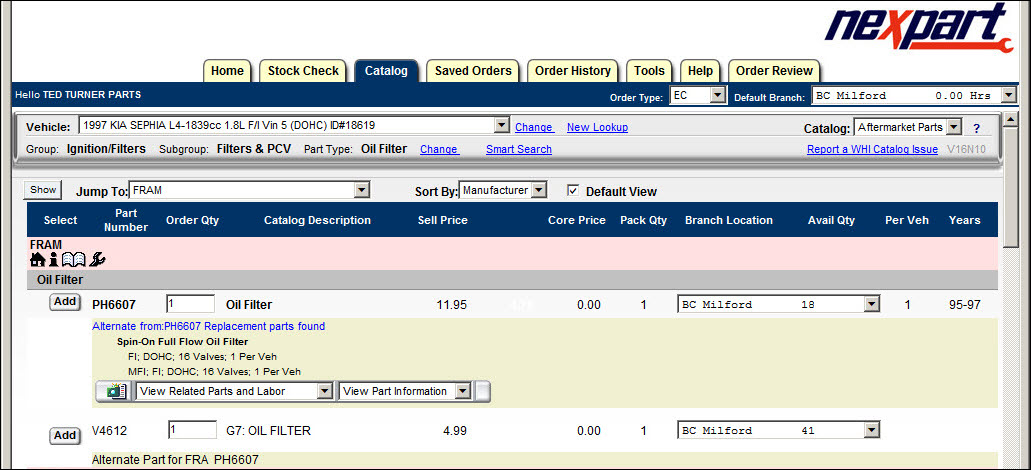Open catalog help question mark
Screen dimensions: 1031x470
tap(976, 128)
